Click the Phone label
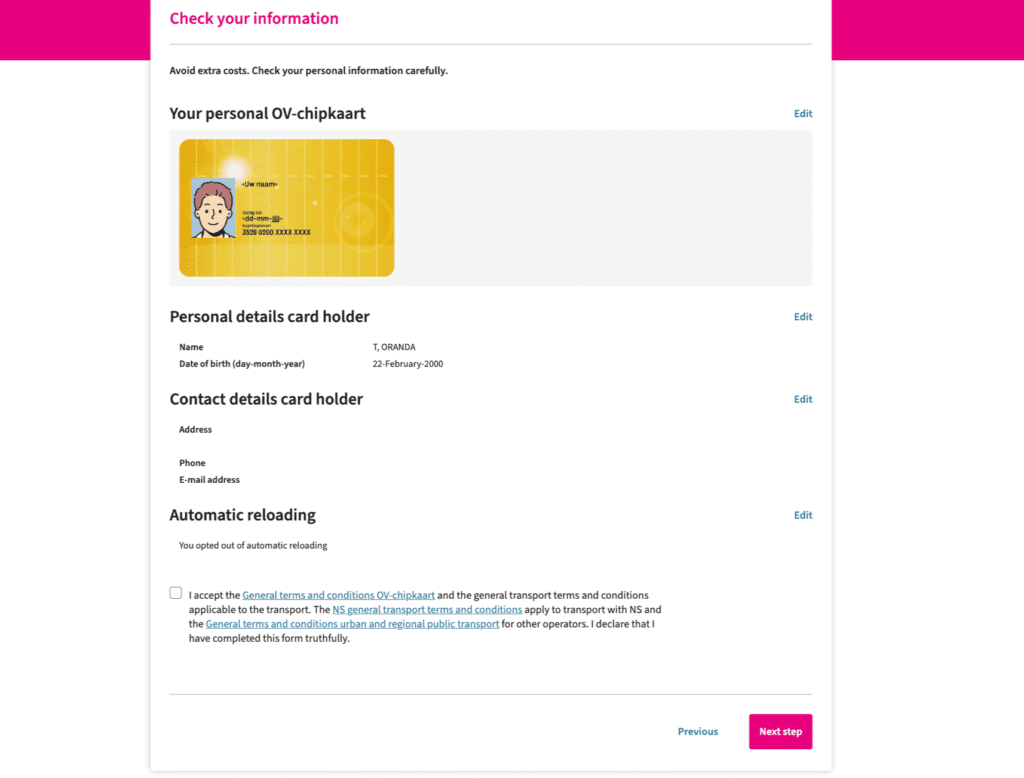 192,463
